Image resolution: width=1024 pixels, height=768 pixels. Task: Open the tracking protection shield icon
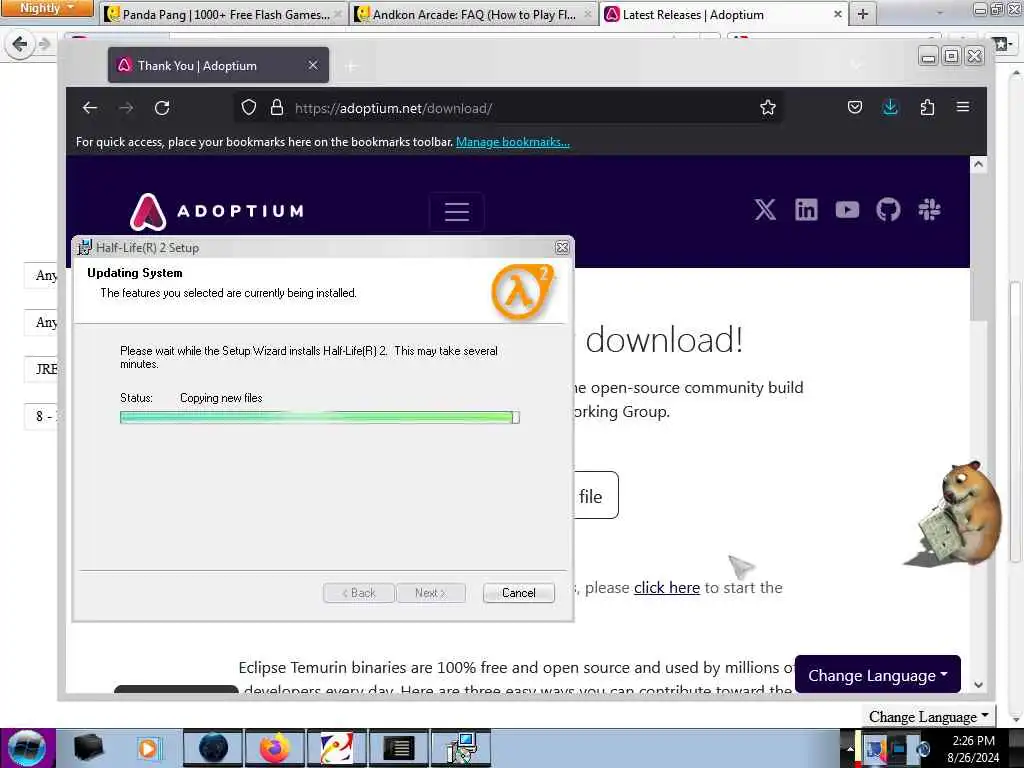coord(249,108)
